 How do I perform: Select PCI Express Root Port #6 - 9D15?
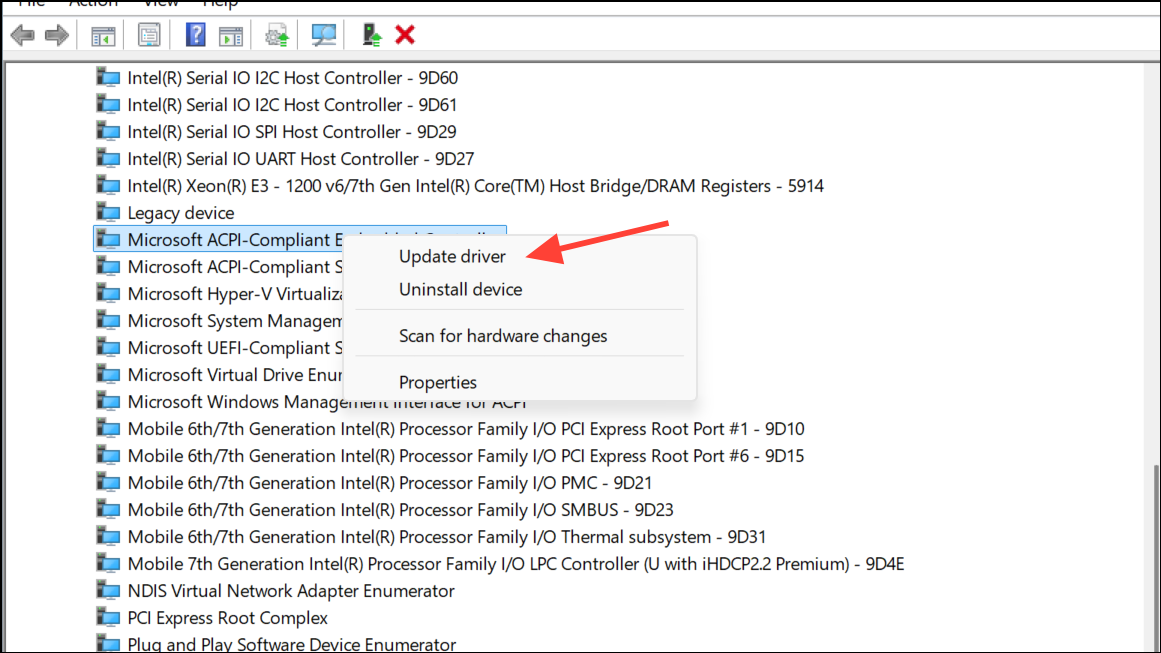(466, 455)
